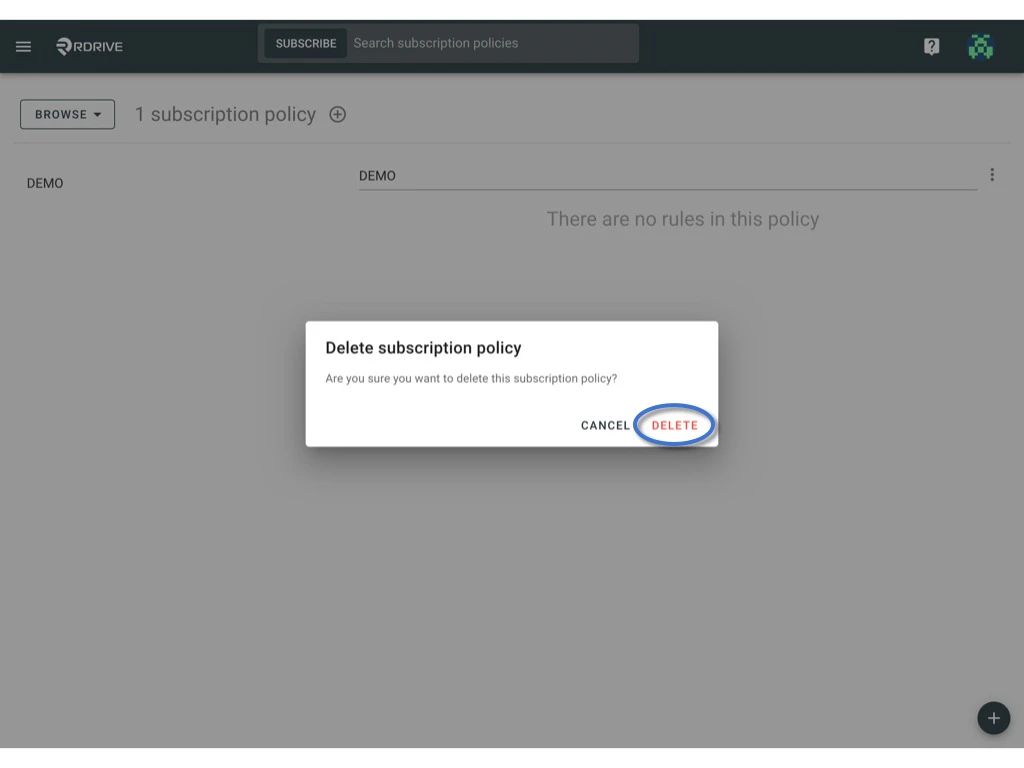This screenshot has height=768, width=1024.
Task: Open help using the question mark icon
Action: pos(931,46)
